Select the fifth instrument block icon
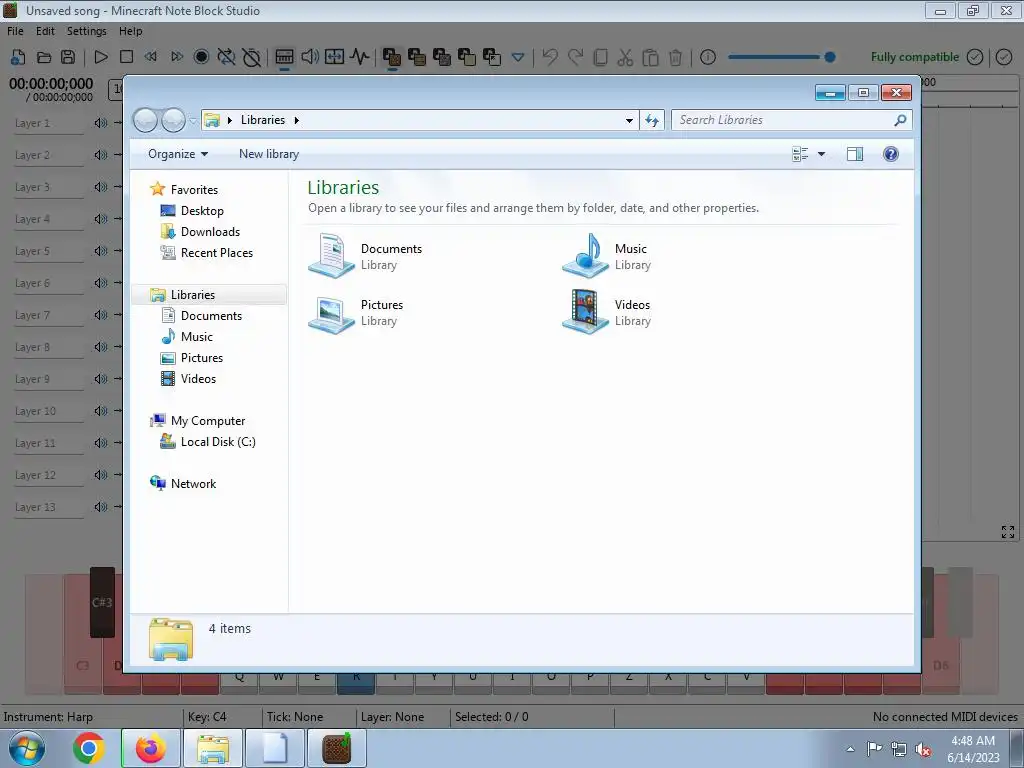The width and height of the screenshot is (1024, 768). click(492, 57)
